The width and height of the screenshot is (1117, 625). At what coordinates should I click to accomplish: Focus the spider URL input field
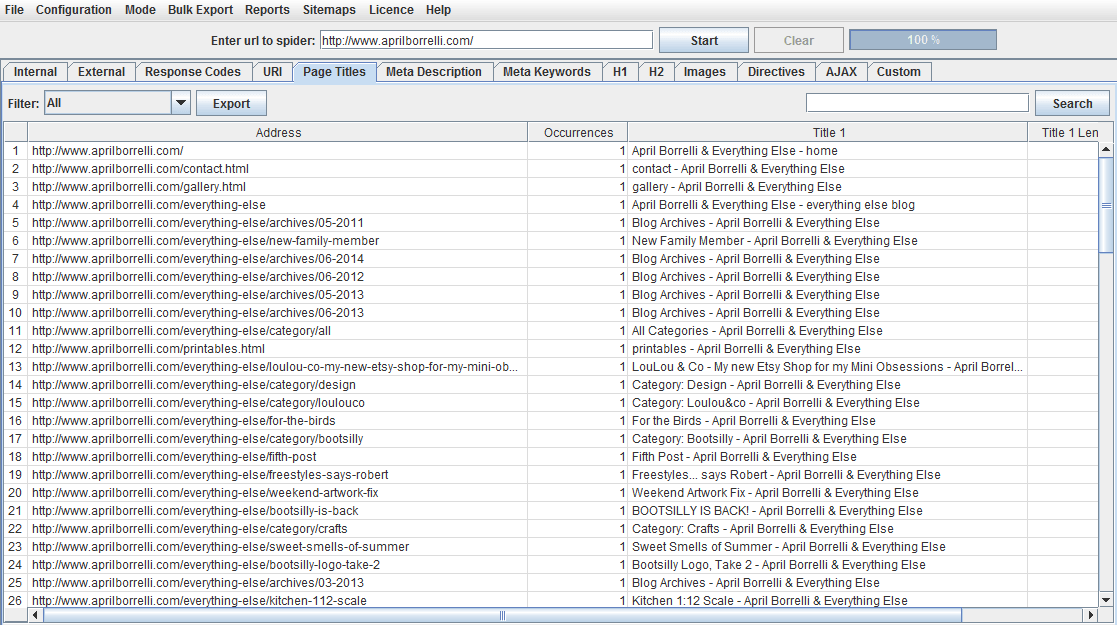click(486, 41)
